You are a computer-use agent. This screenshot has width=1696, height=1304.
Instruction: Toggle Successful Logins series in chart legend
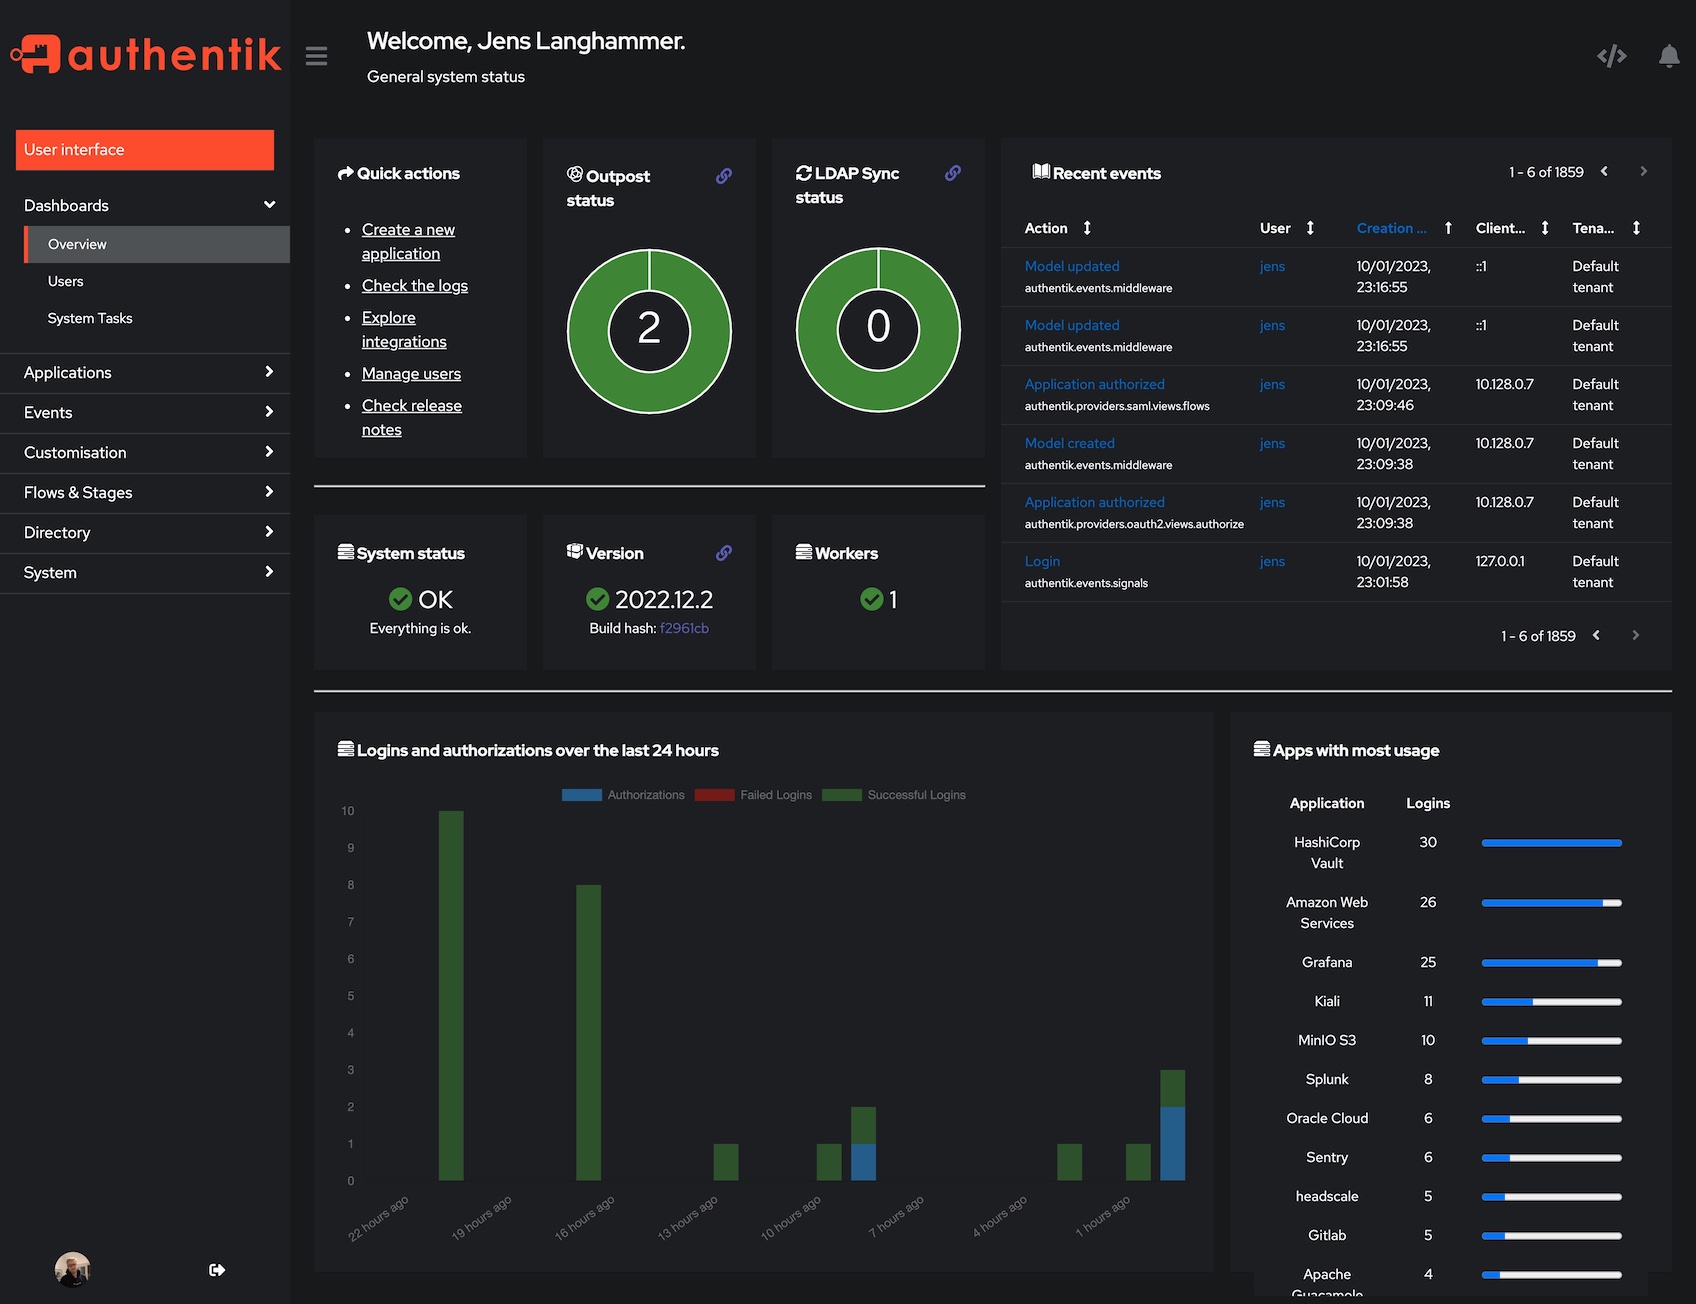893,795
